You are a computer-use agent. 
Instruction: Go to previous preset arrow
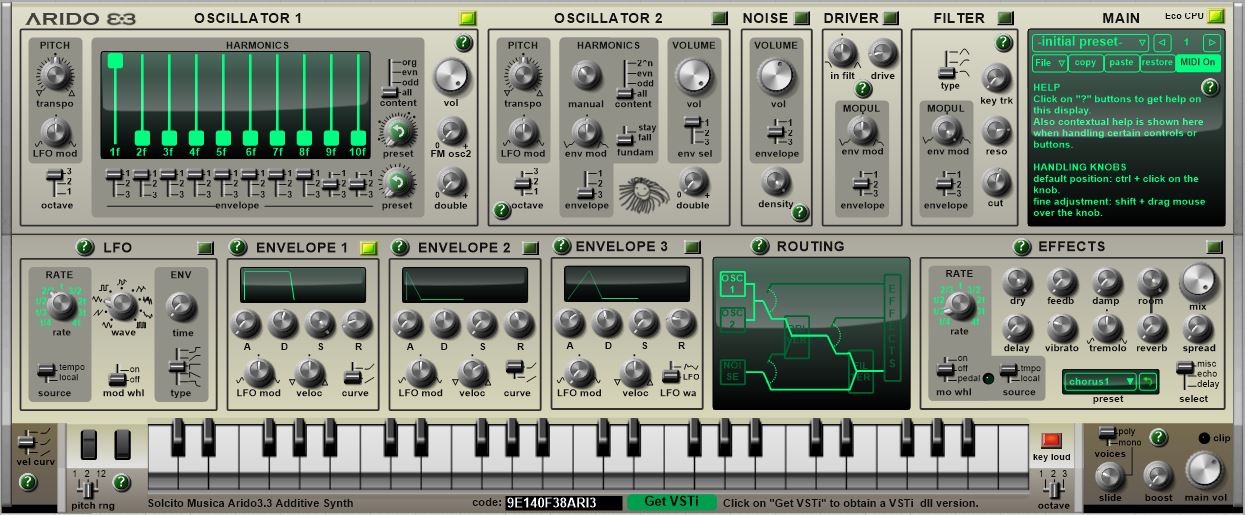pos(1161,42)
